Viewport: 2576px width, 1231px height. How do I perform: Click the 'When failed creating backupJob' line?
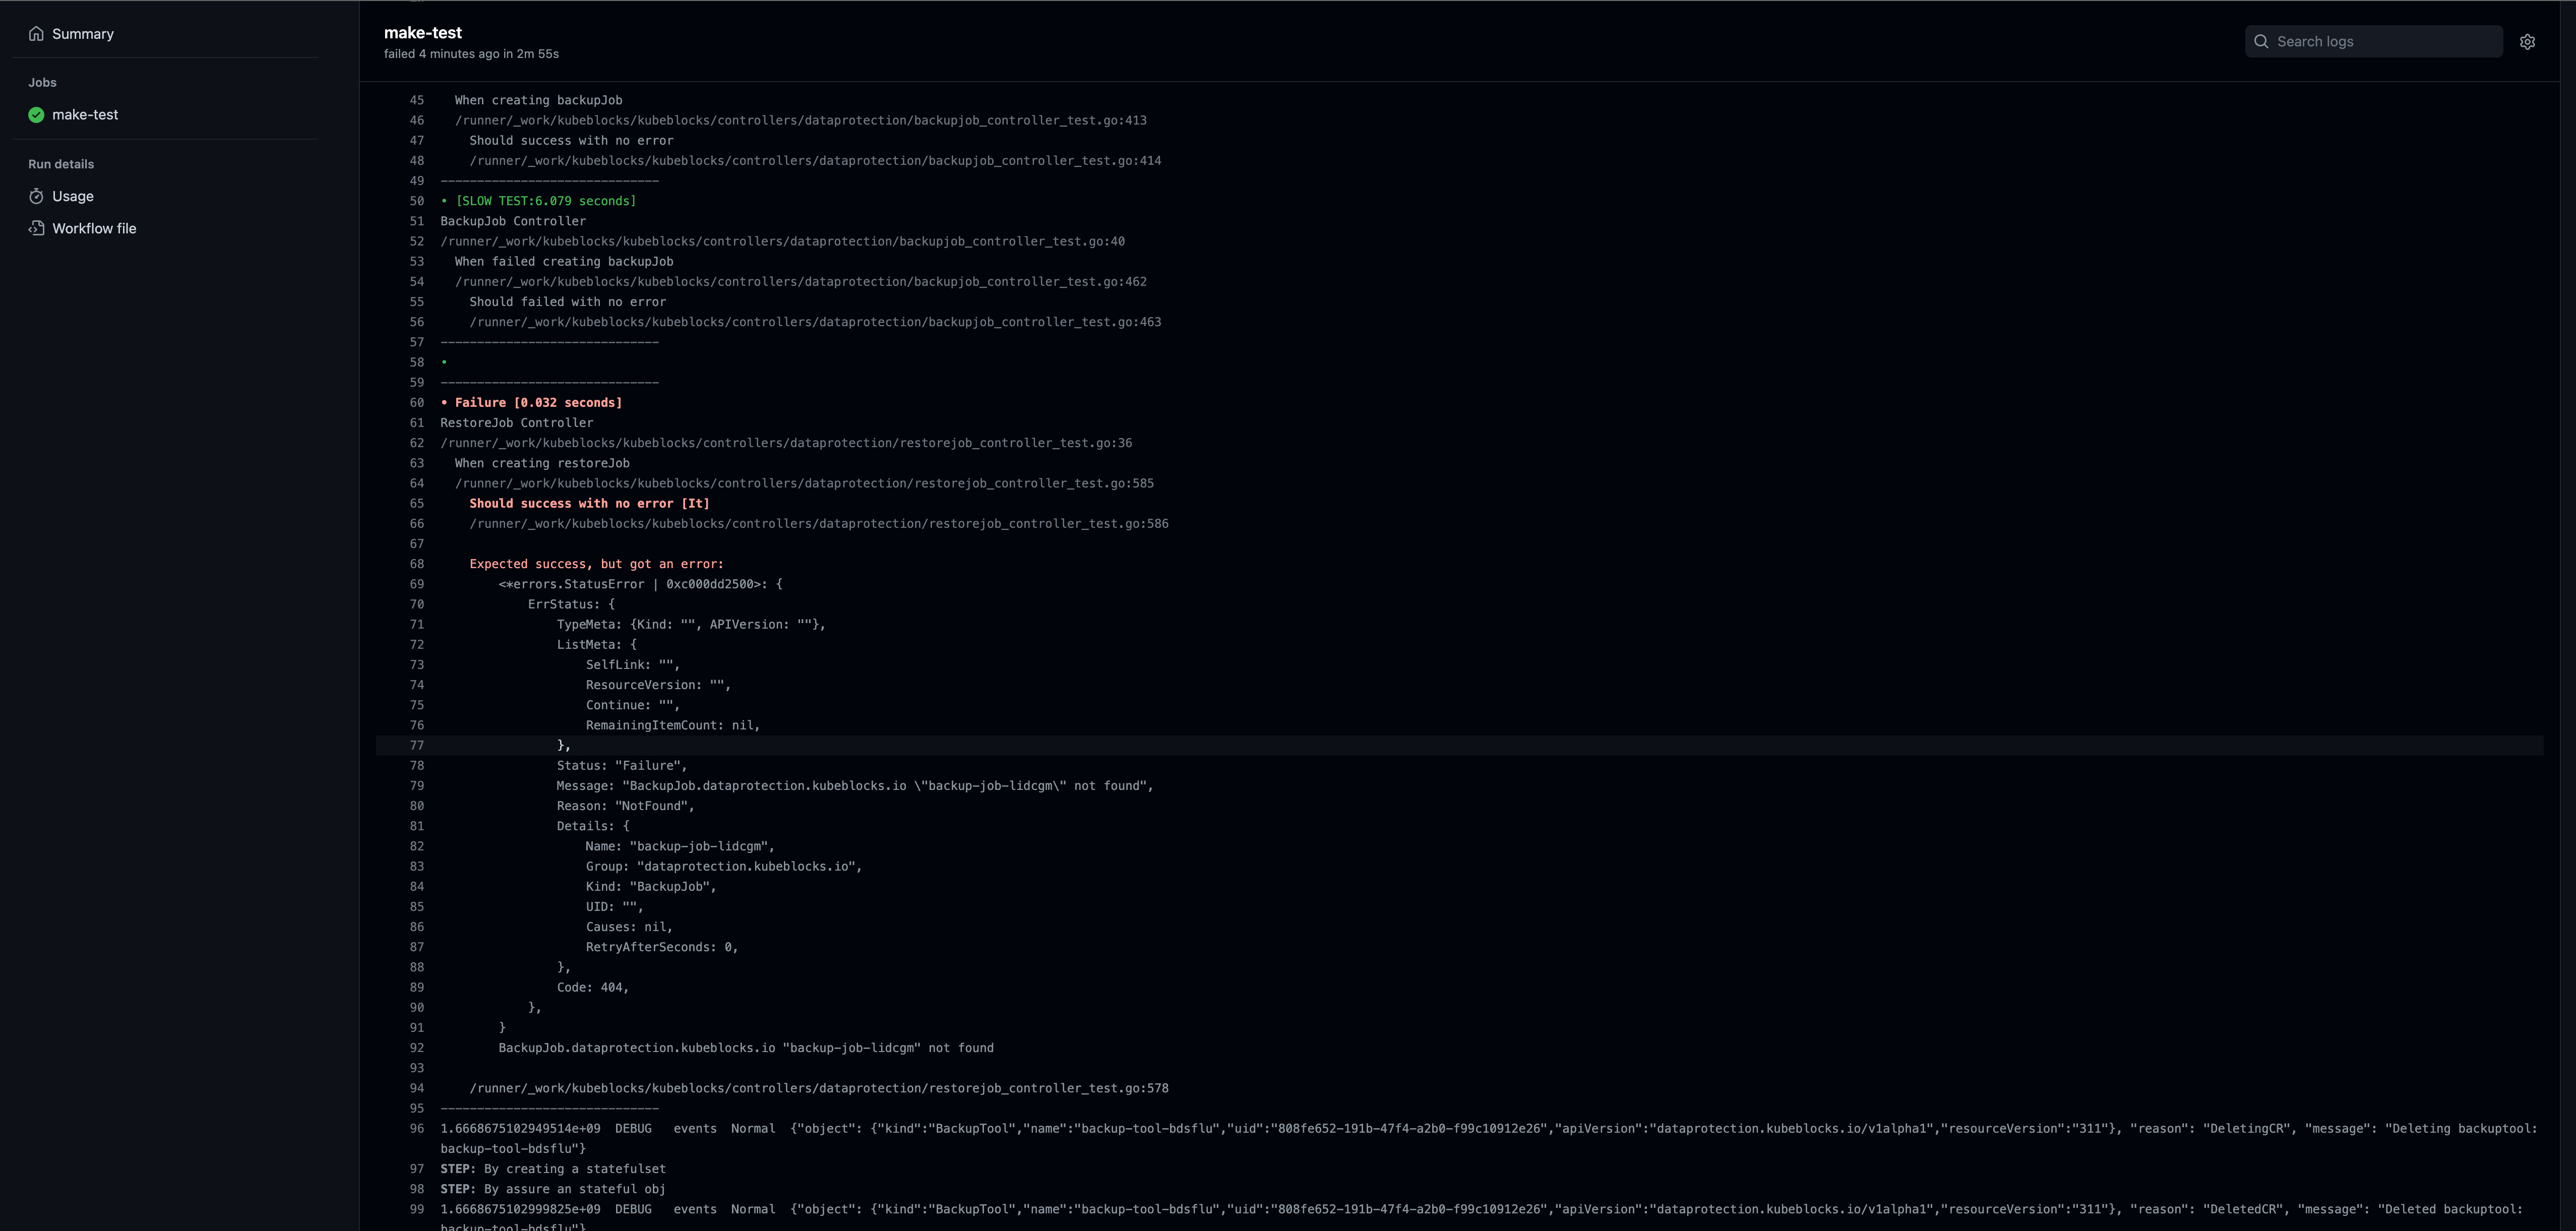(x=564, y=262)
